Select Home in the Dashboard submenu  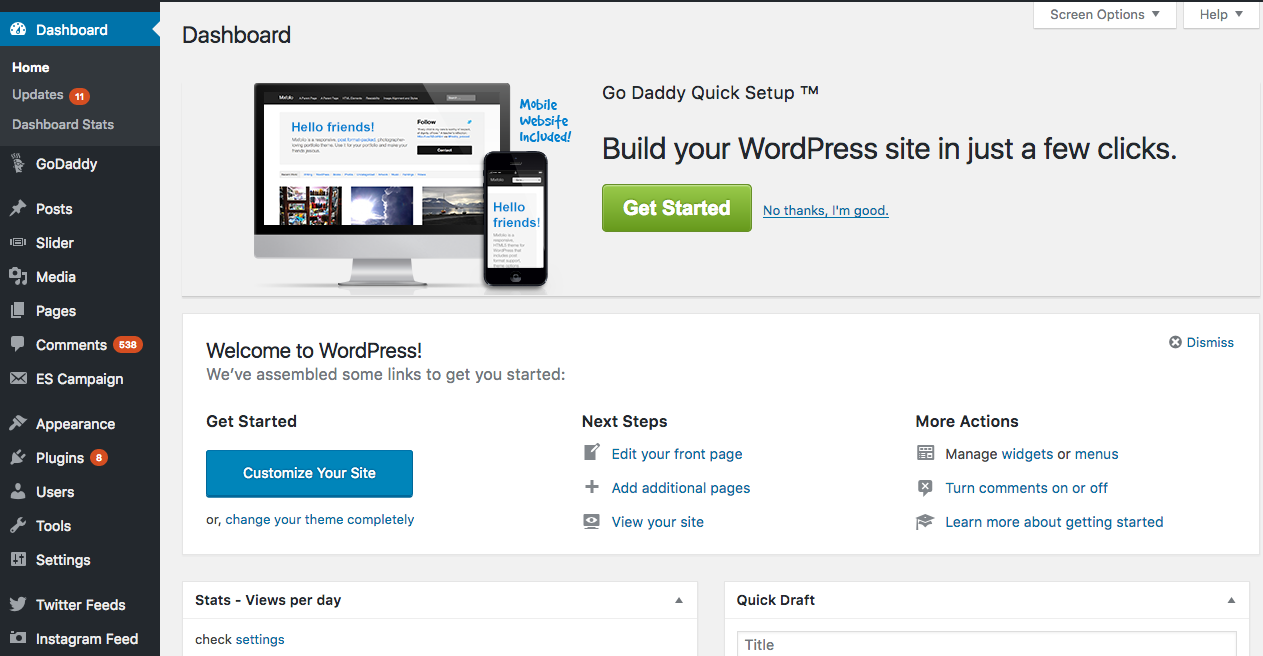(31, 67)
